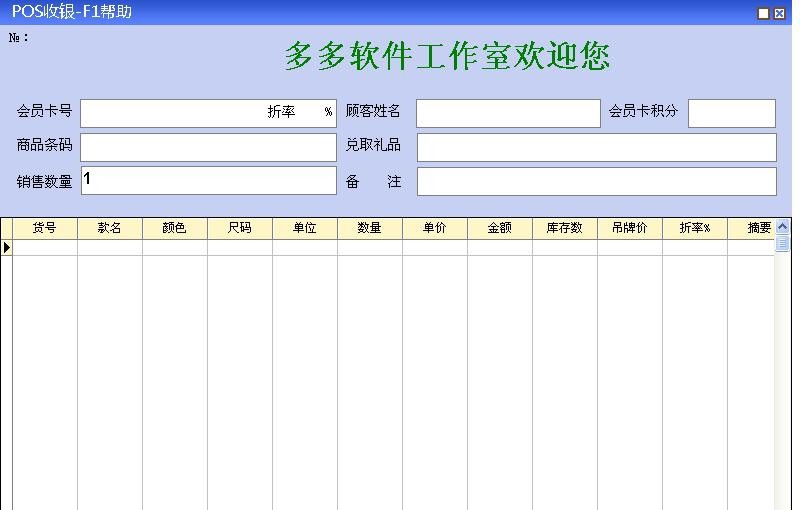Screen dimensions: 800x510
Task: Maximize the POS收银 window
Action: tap(763, 14)
